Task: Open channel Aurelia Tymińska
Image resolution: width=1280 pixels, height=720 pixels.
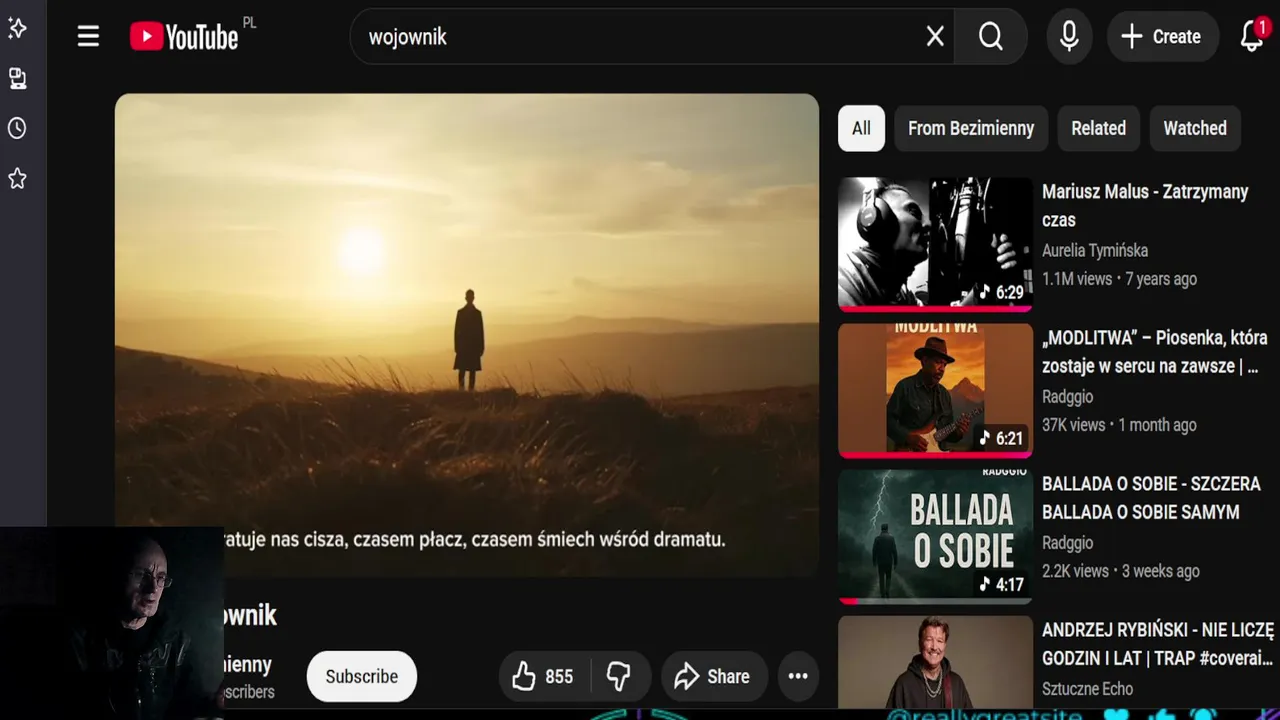Action: [1095, 250]
